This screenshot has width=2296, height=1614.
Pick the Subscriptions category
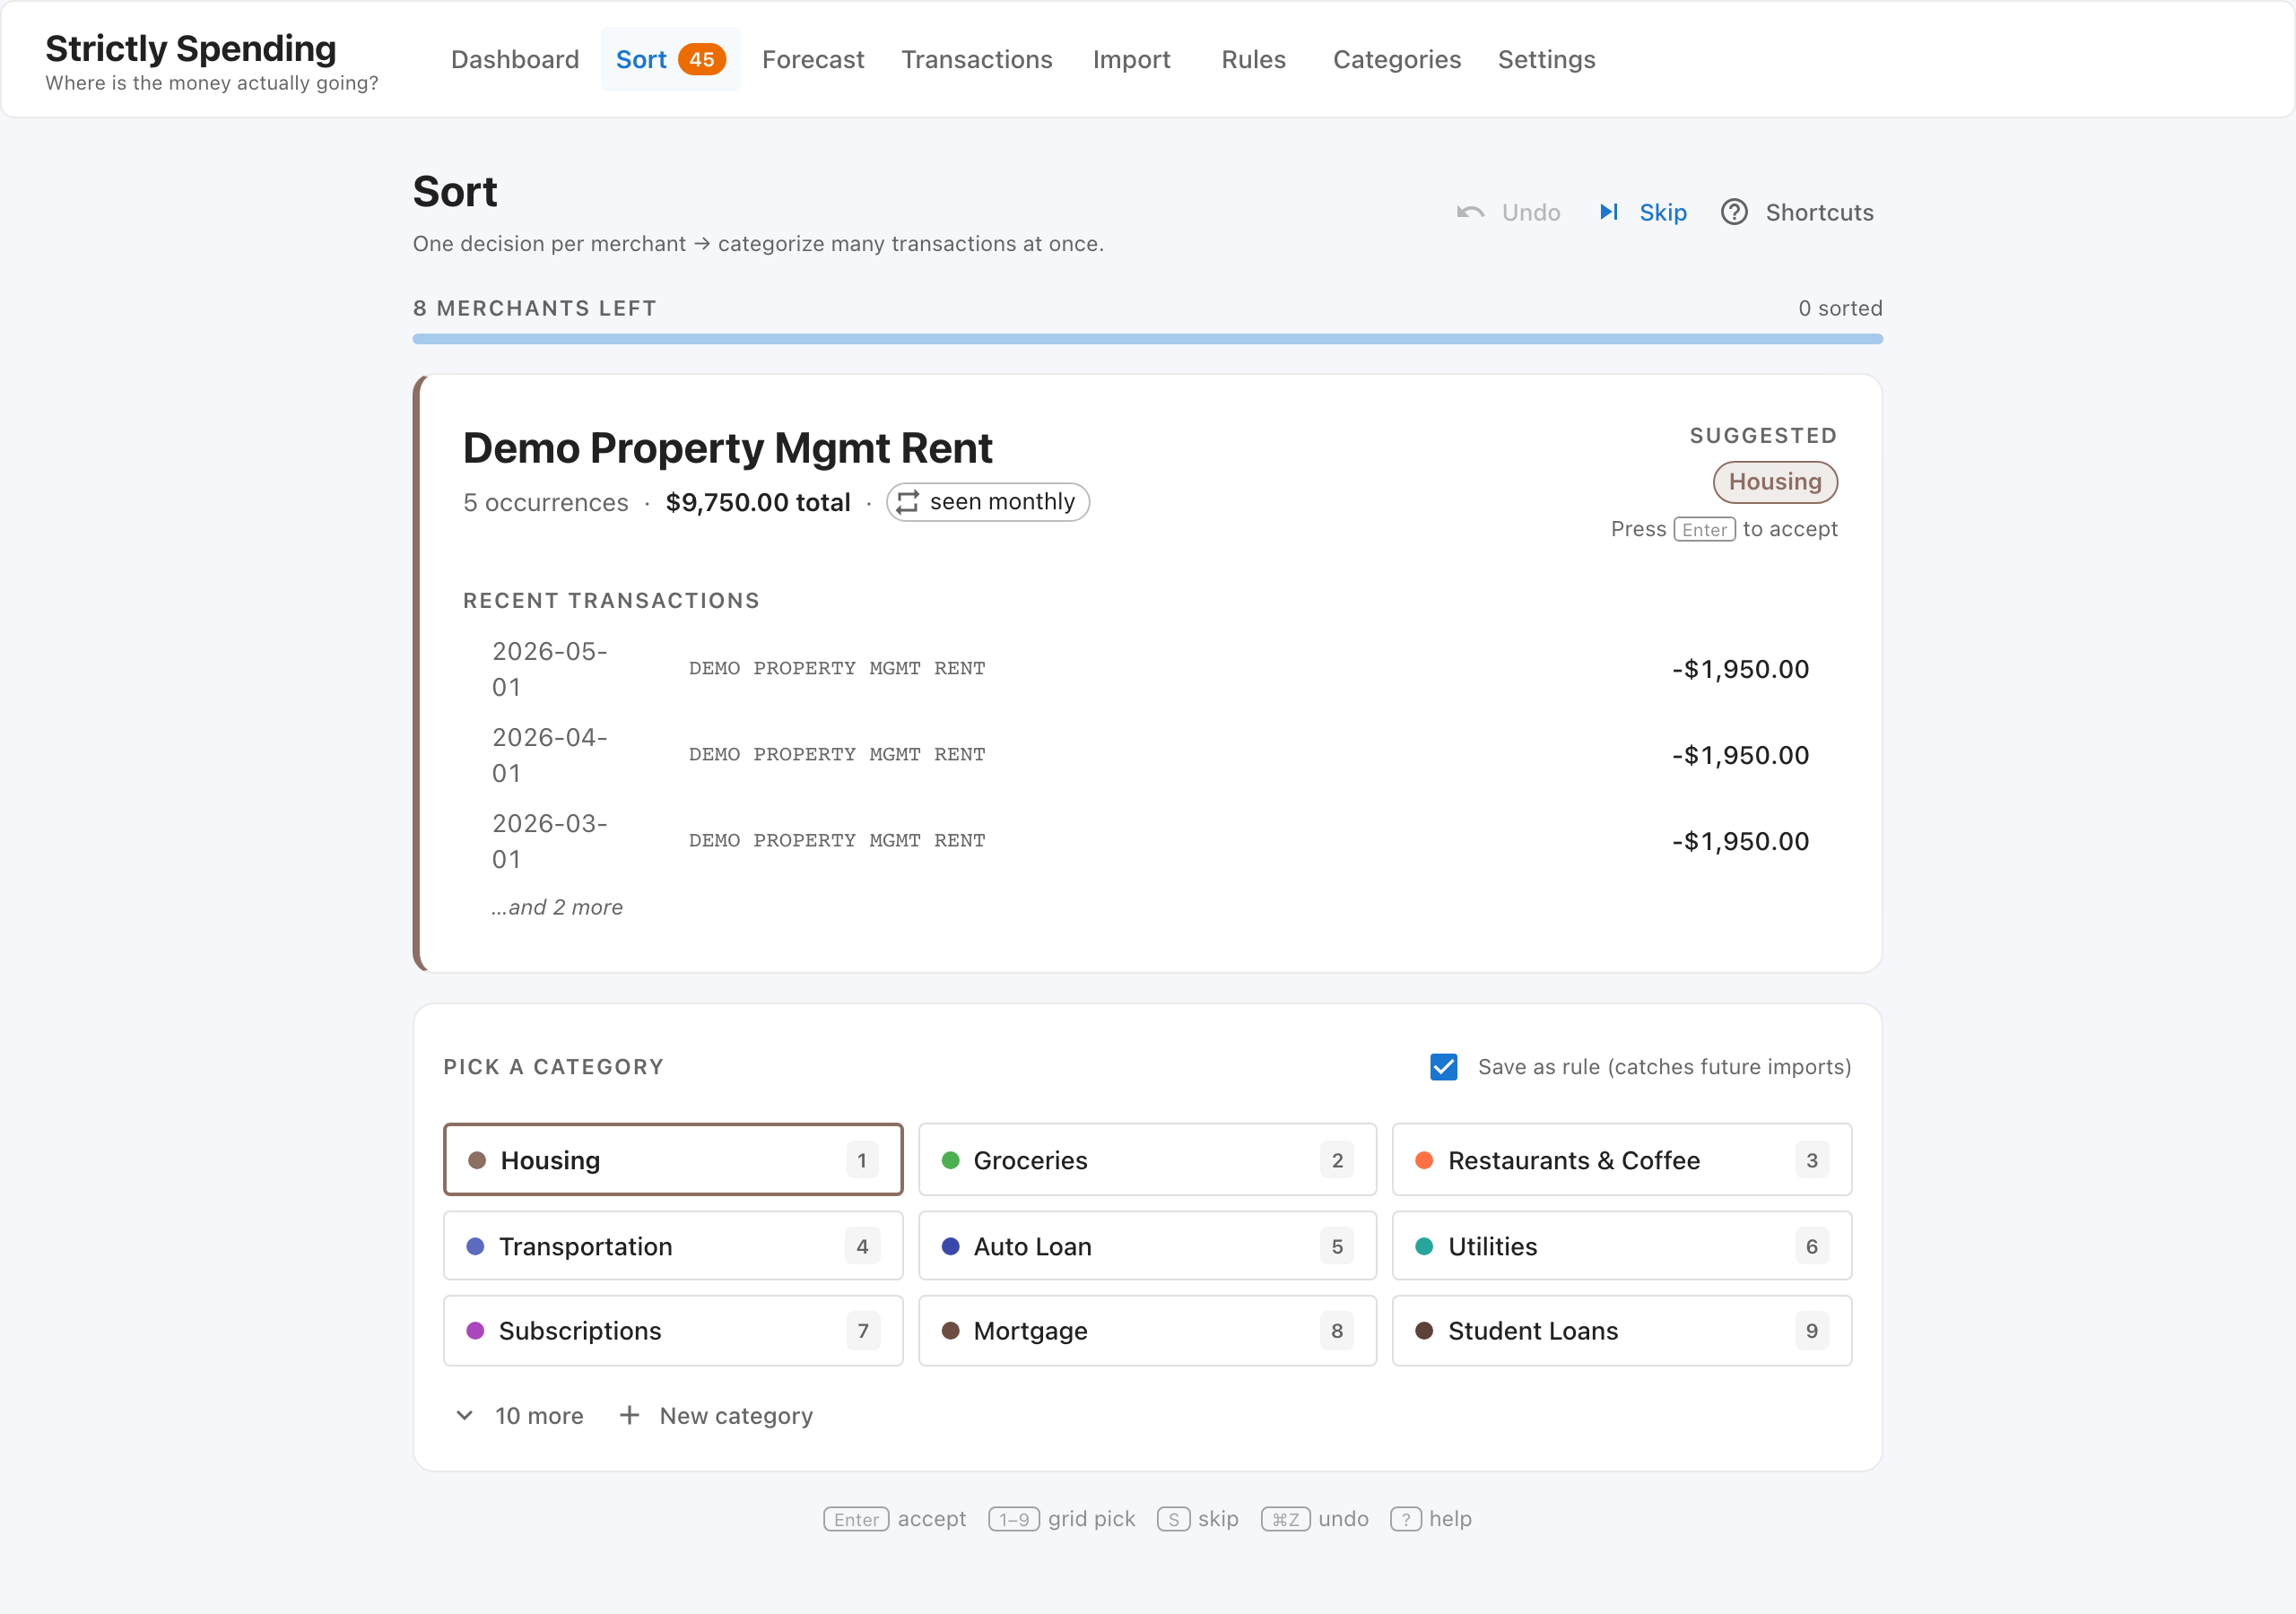pos(673,1331)
